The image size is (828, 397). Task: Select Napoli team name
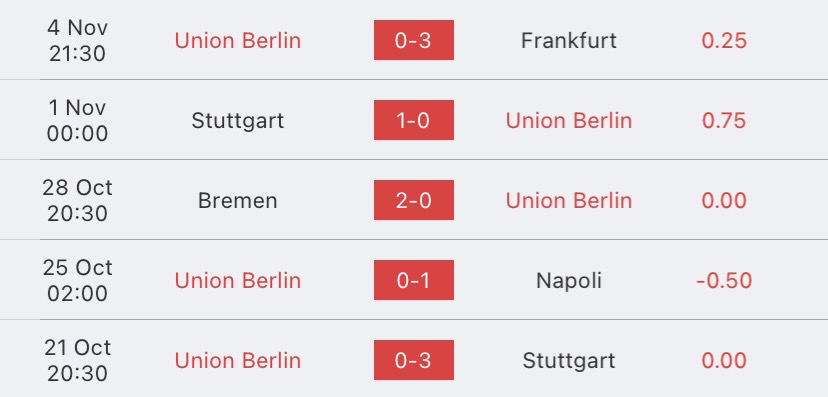(x=569, y=280)
